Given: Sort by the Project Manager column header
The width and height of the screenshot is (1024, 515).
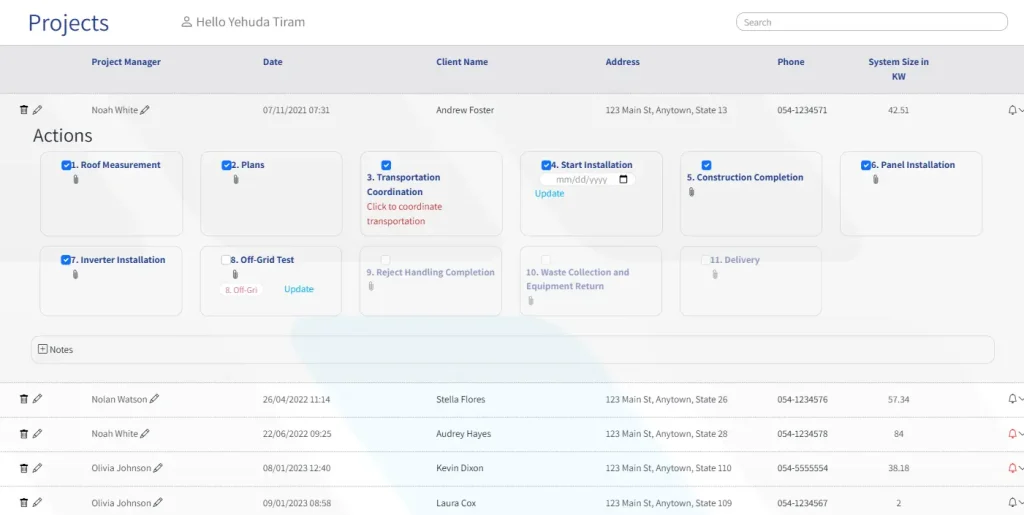Looking at the screenshot, I should coord(126,62).
